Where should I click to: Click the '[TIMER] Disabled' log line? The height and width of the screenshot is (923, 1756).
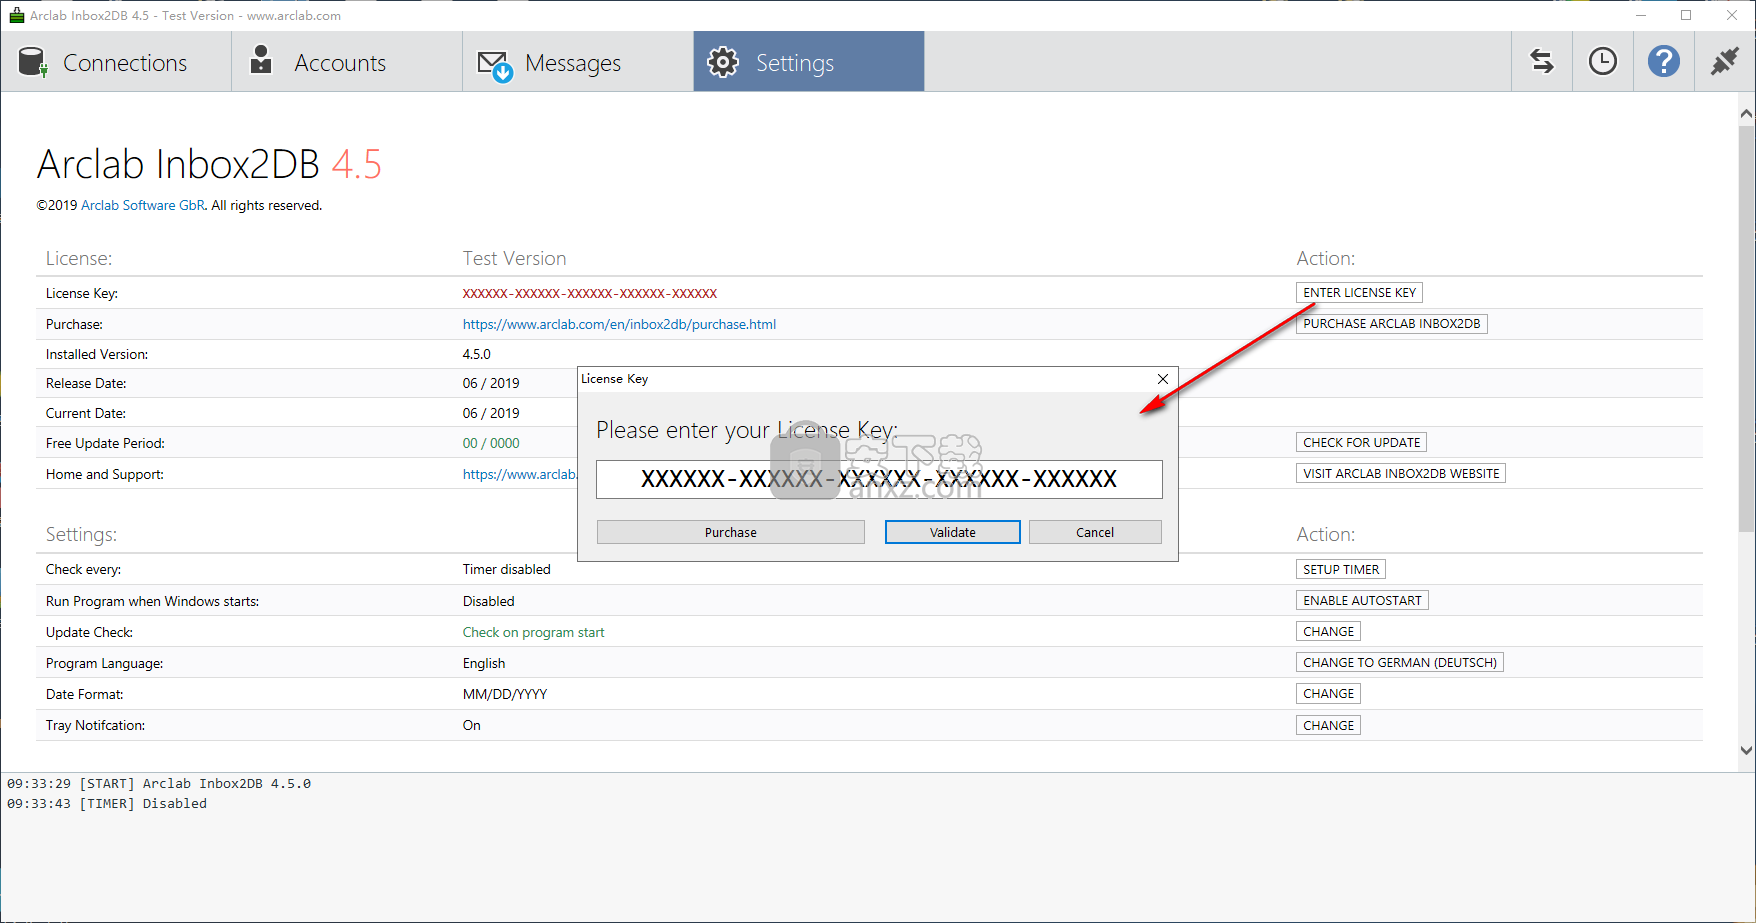coord(107,804)
